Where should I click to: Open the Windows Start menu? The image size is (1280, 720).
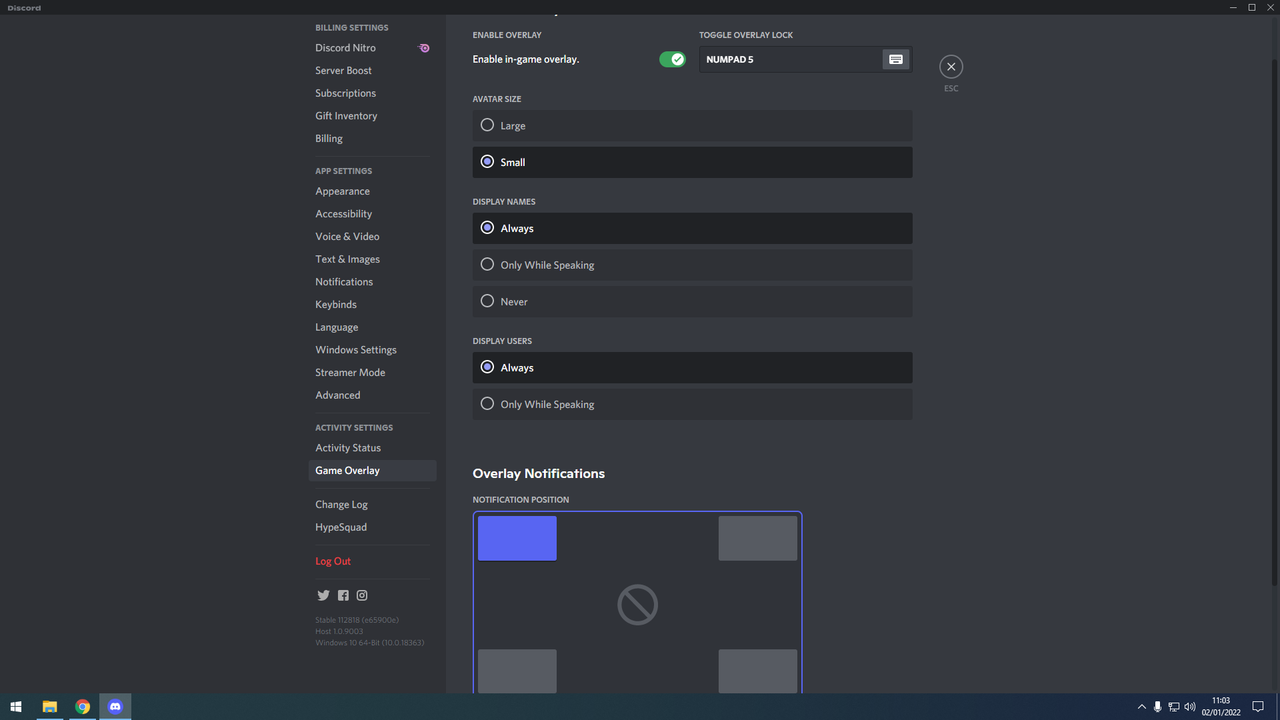click(16, 707)
